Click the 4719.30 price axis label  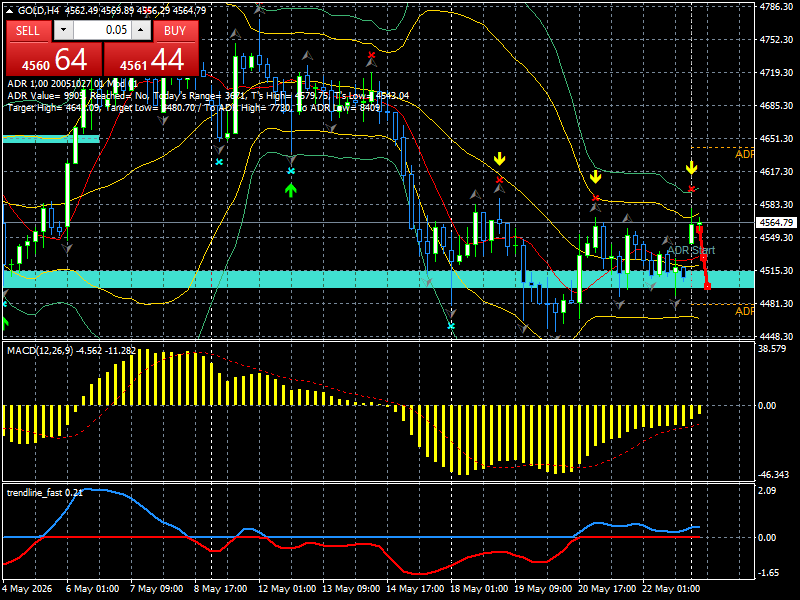click(776, 72)
